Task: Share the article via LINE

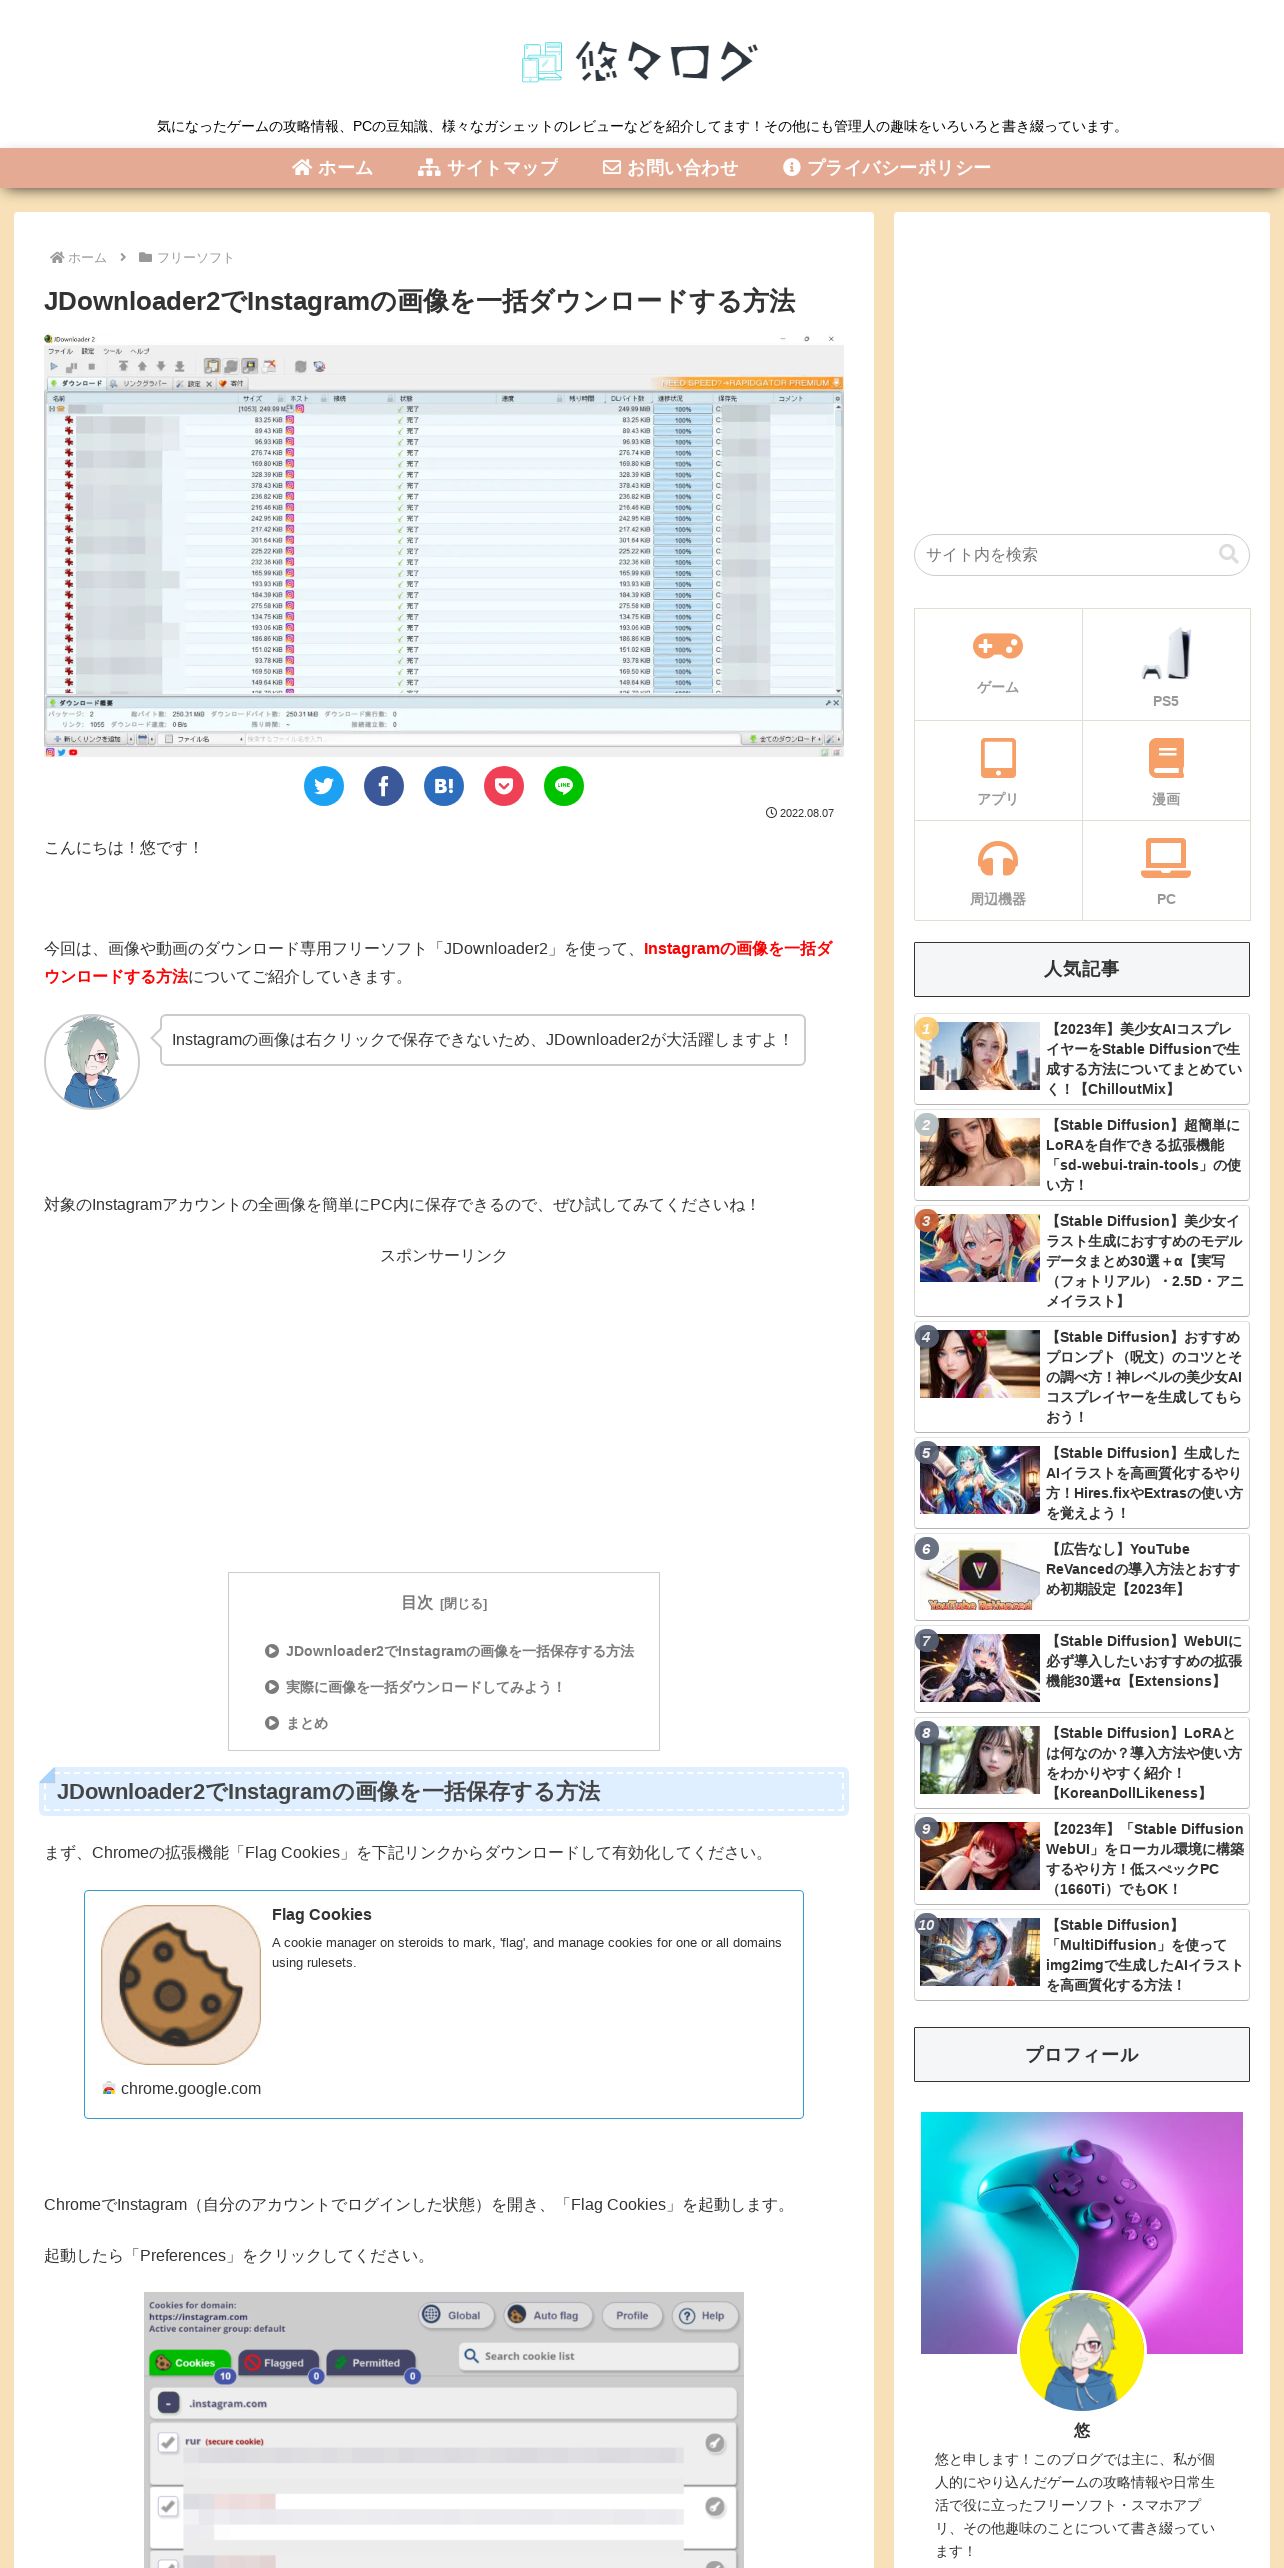Action: click(x=564, y=786)
